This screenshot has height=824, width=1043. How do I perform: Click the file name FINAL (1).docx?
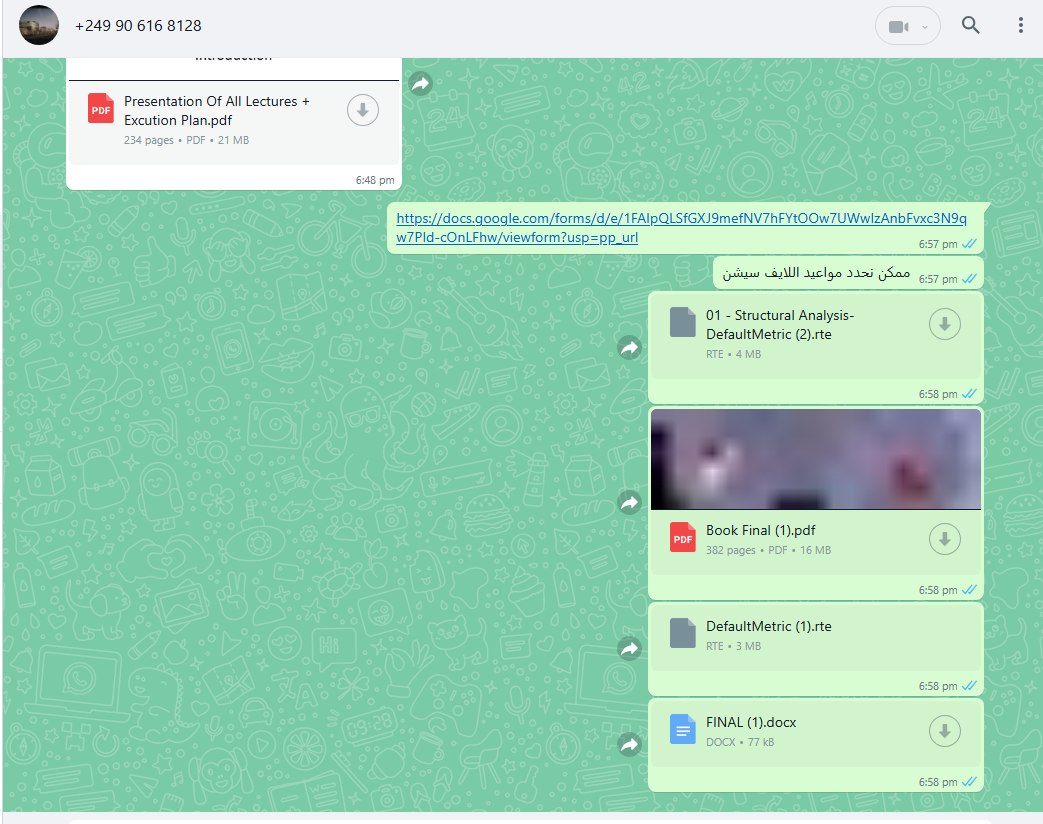coord(751,722)
